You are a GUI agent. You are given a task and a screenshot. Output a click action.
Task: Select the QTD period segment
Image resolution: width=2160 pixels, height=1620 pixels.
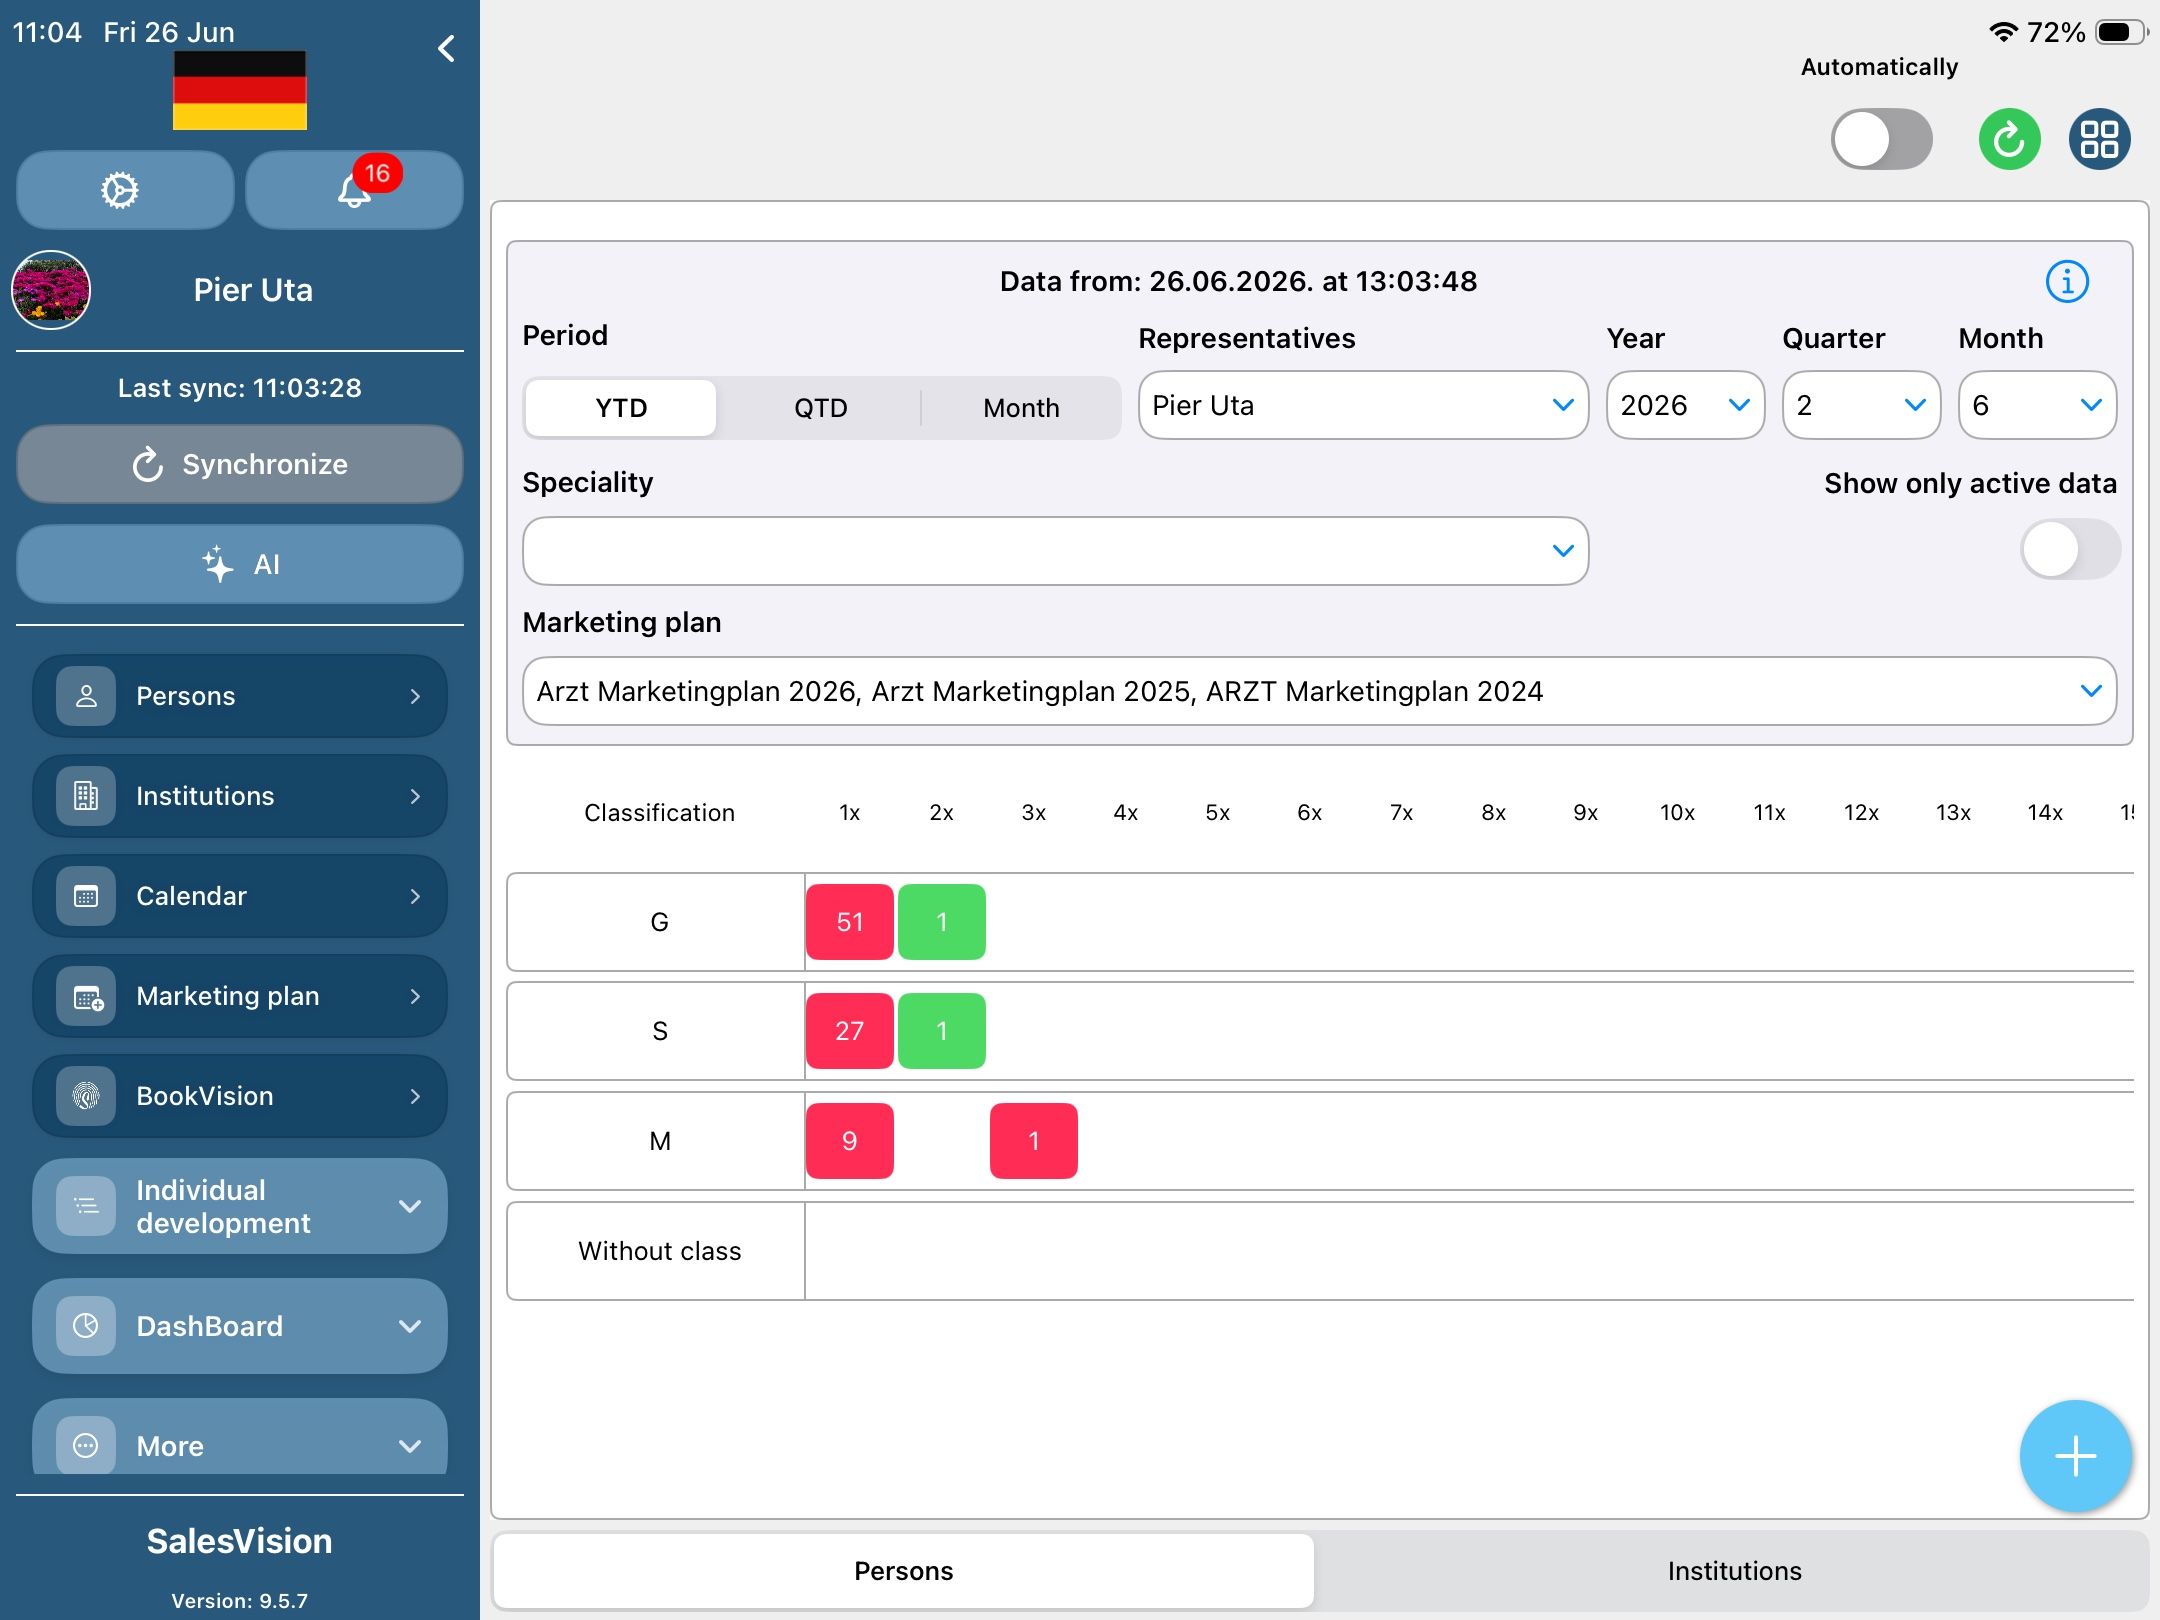tap(821, 408)
